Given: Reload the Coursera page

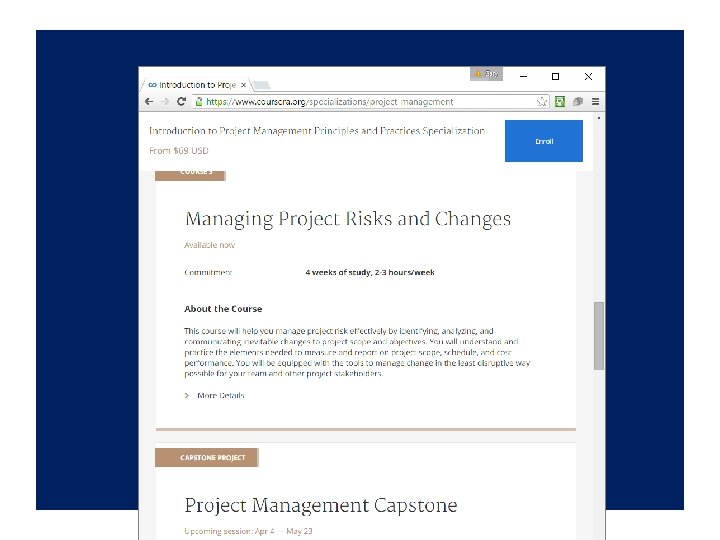Looking at the screenshot, I should tap(181, 101).
